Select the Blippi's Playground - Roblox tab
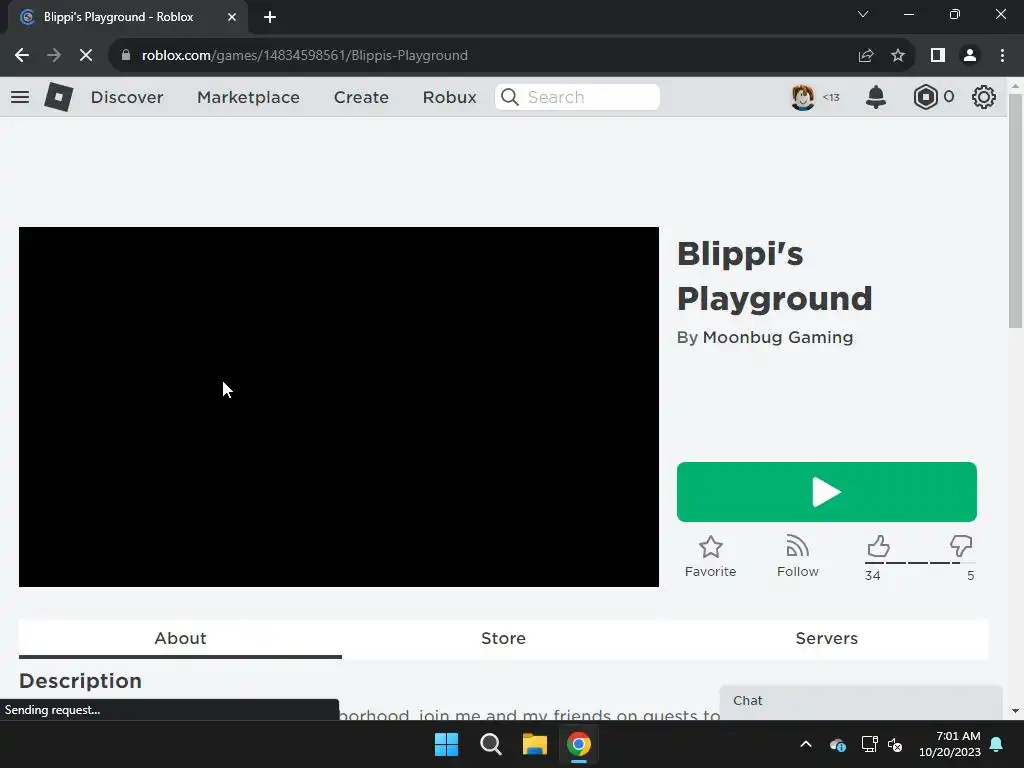1024x768 pixels. pyautogui.click(x=128, y=17)
